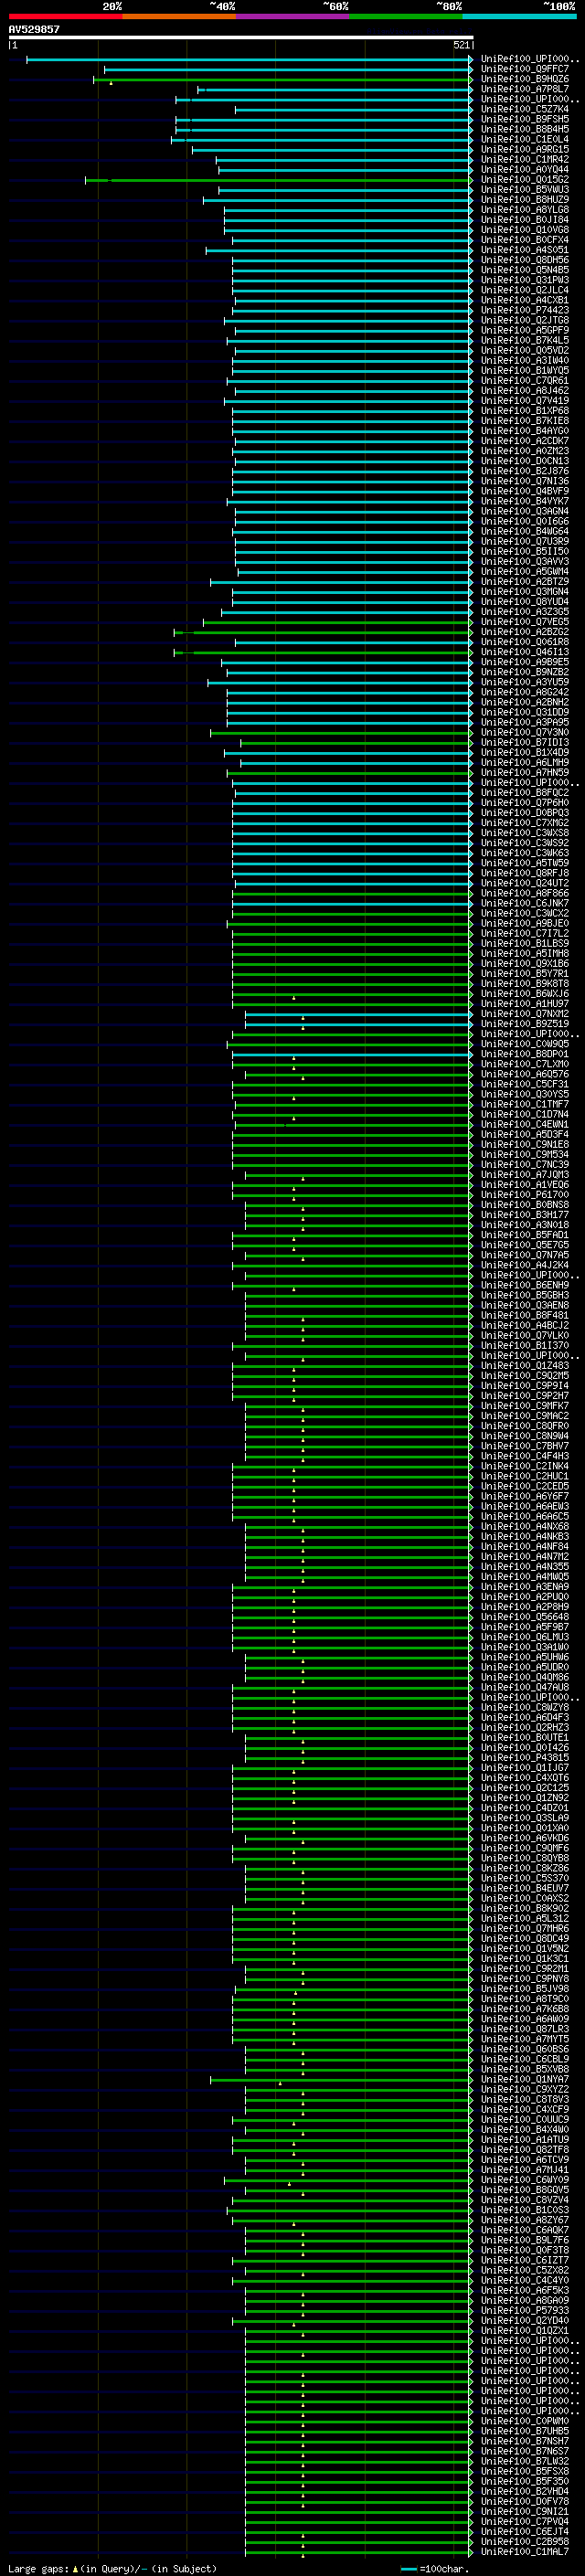
Task: Select the UniRef100_B8HUZ9 label
Action: (525, 200)
